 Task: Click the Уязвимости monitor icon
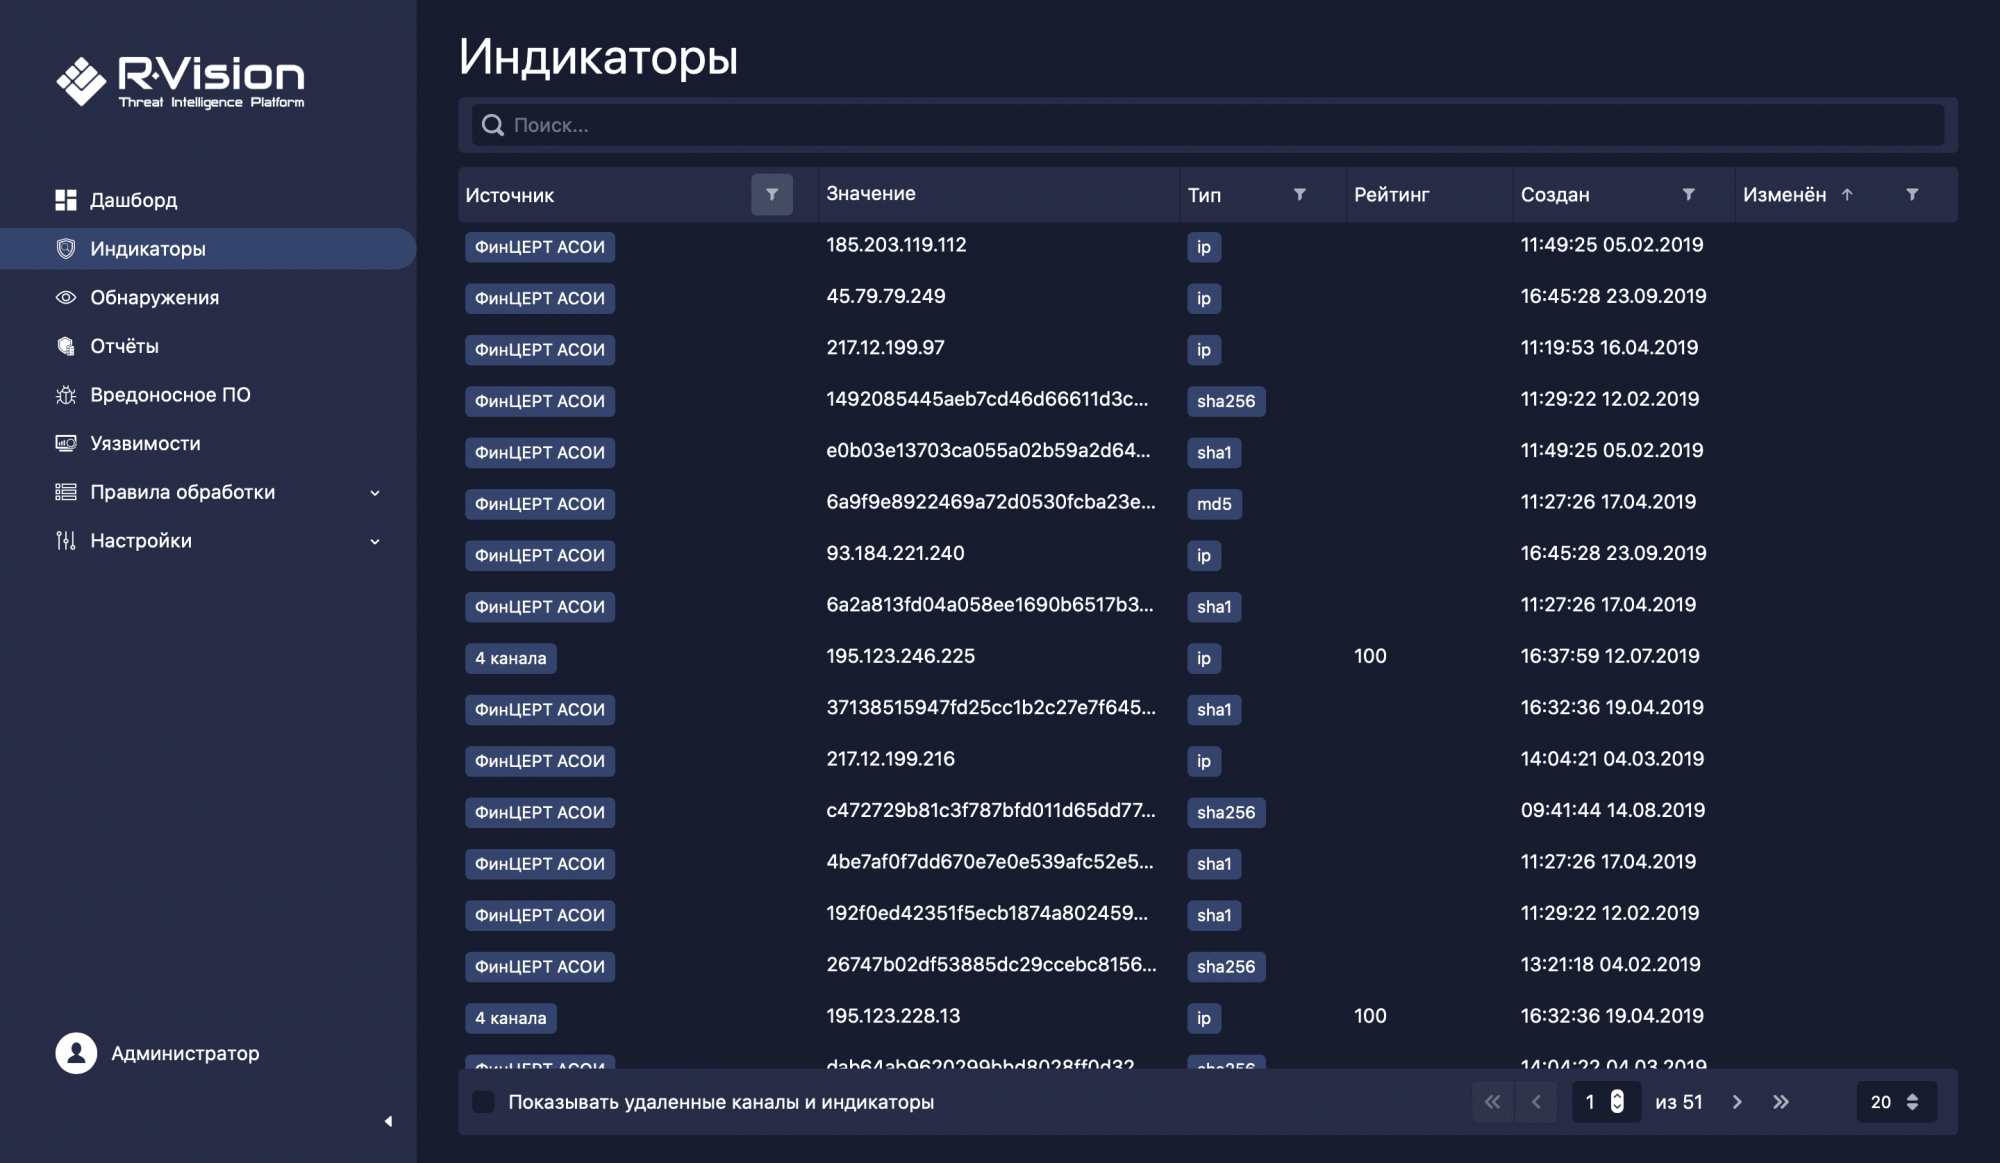66,443
